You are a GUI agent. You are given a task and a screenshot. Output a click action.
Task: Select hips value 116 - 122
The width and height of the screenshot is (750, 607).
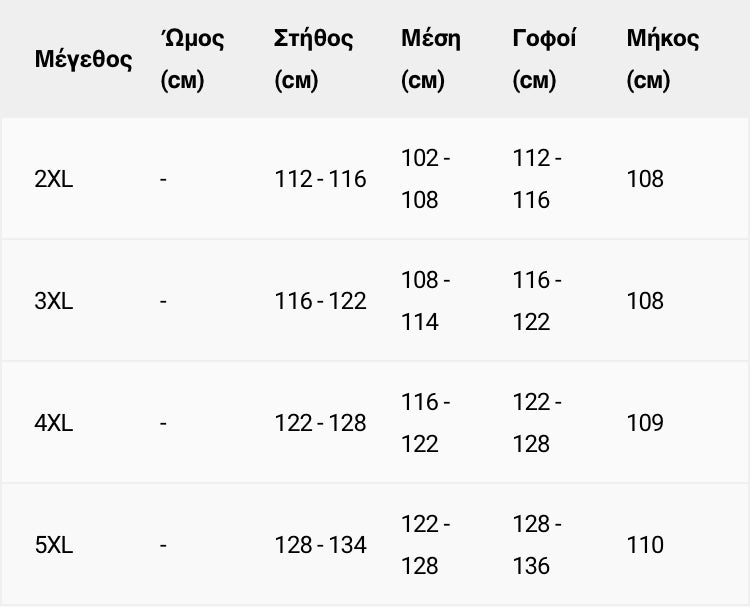(537, 301)
